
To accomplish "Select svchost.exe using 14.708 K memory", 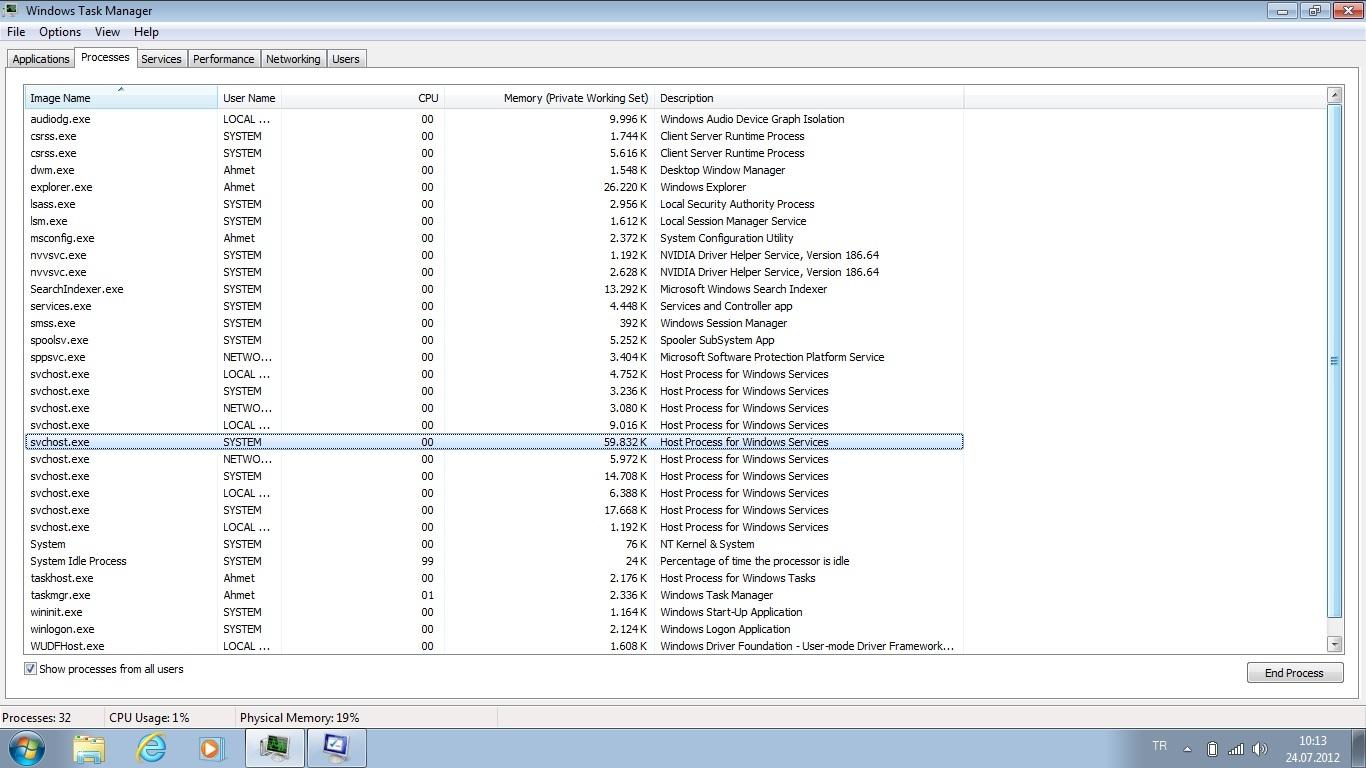I will (x=494, y=476).
